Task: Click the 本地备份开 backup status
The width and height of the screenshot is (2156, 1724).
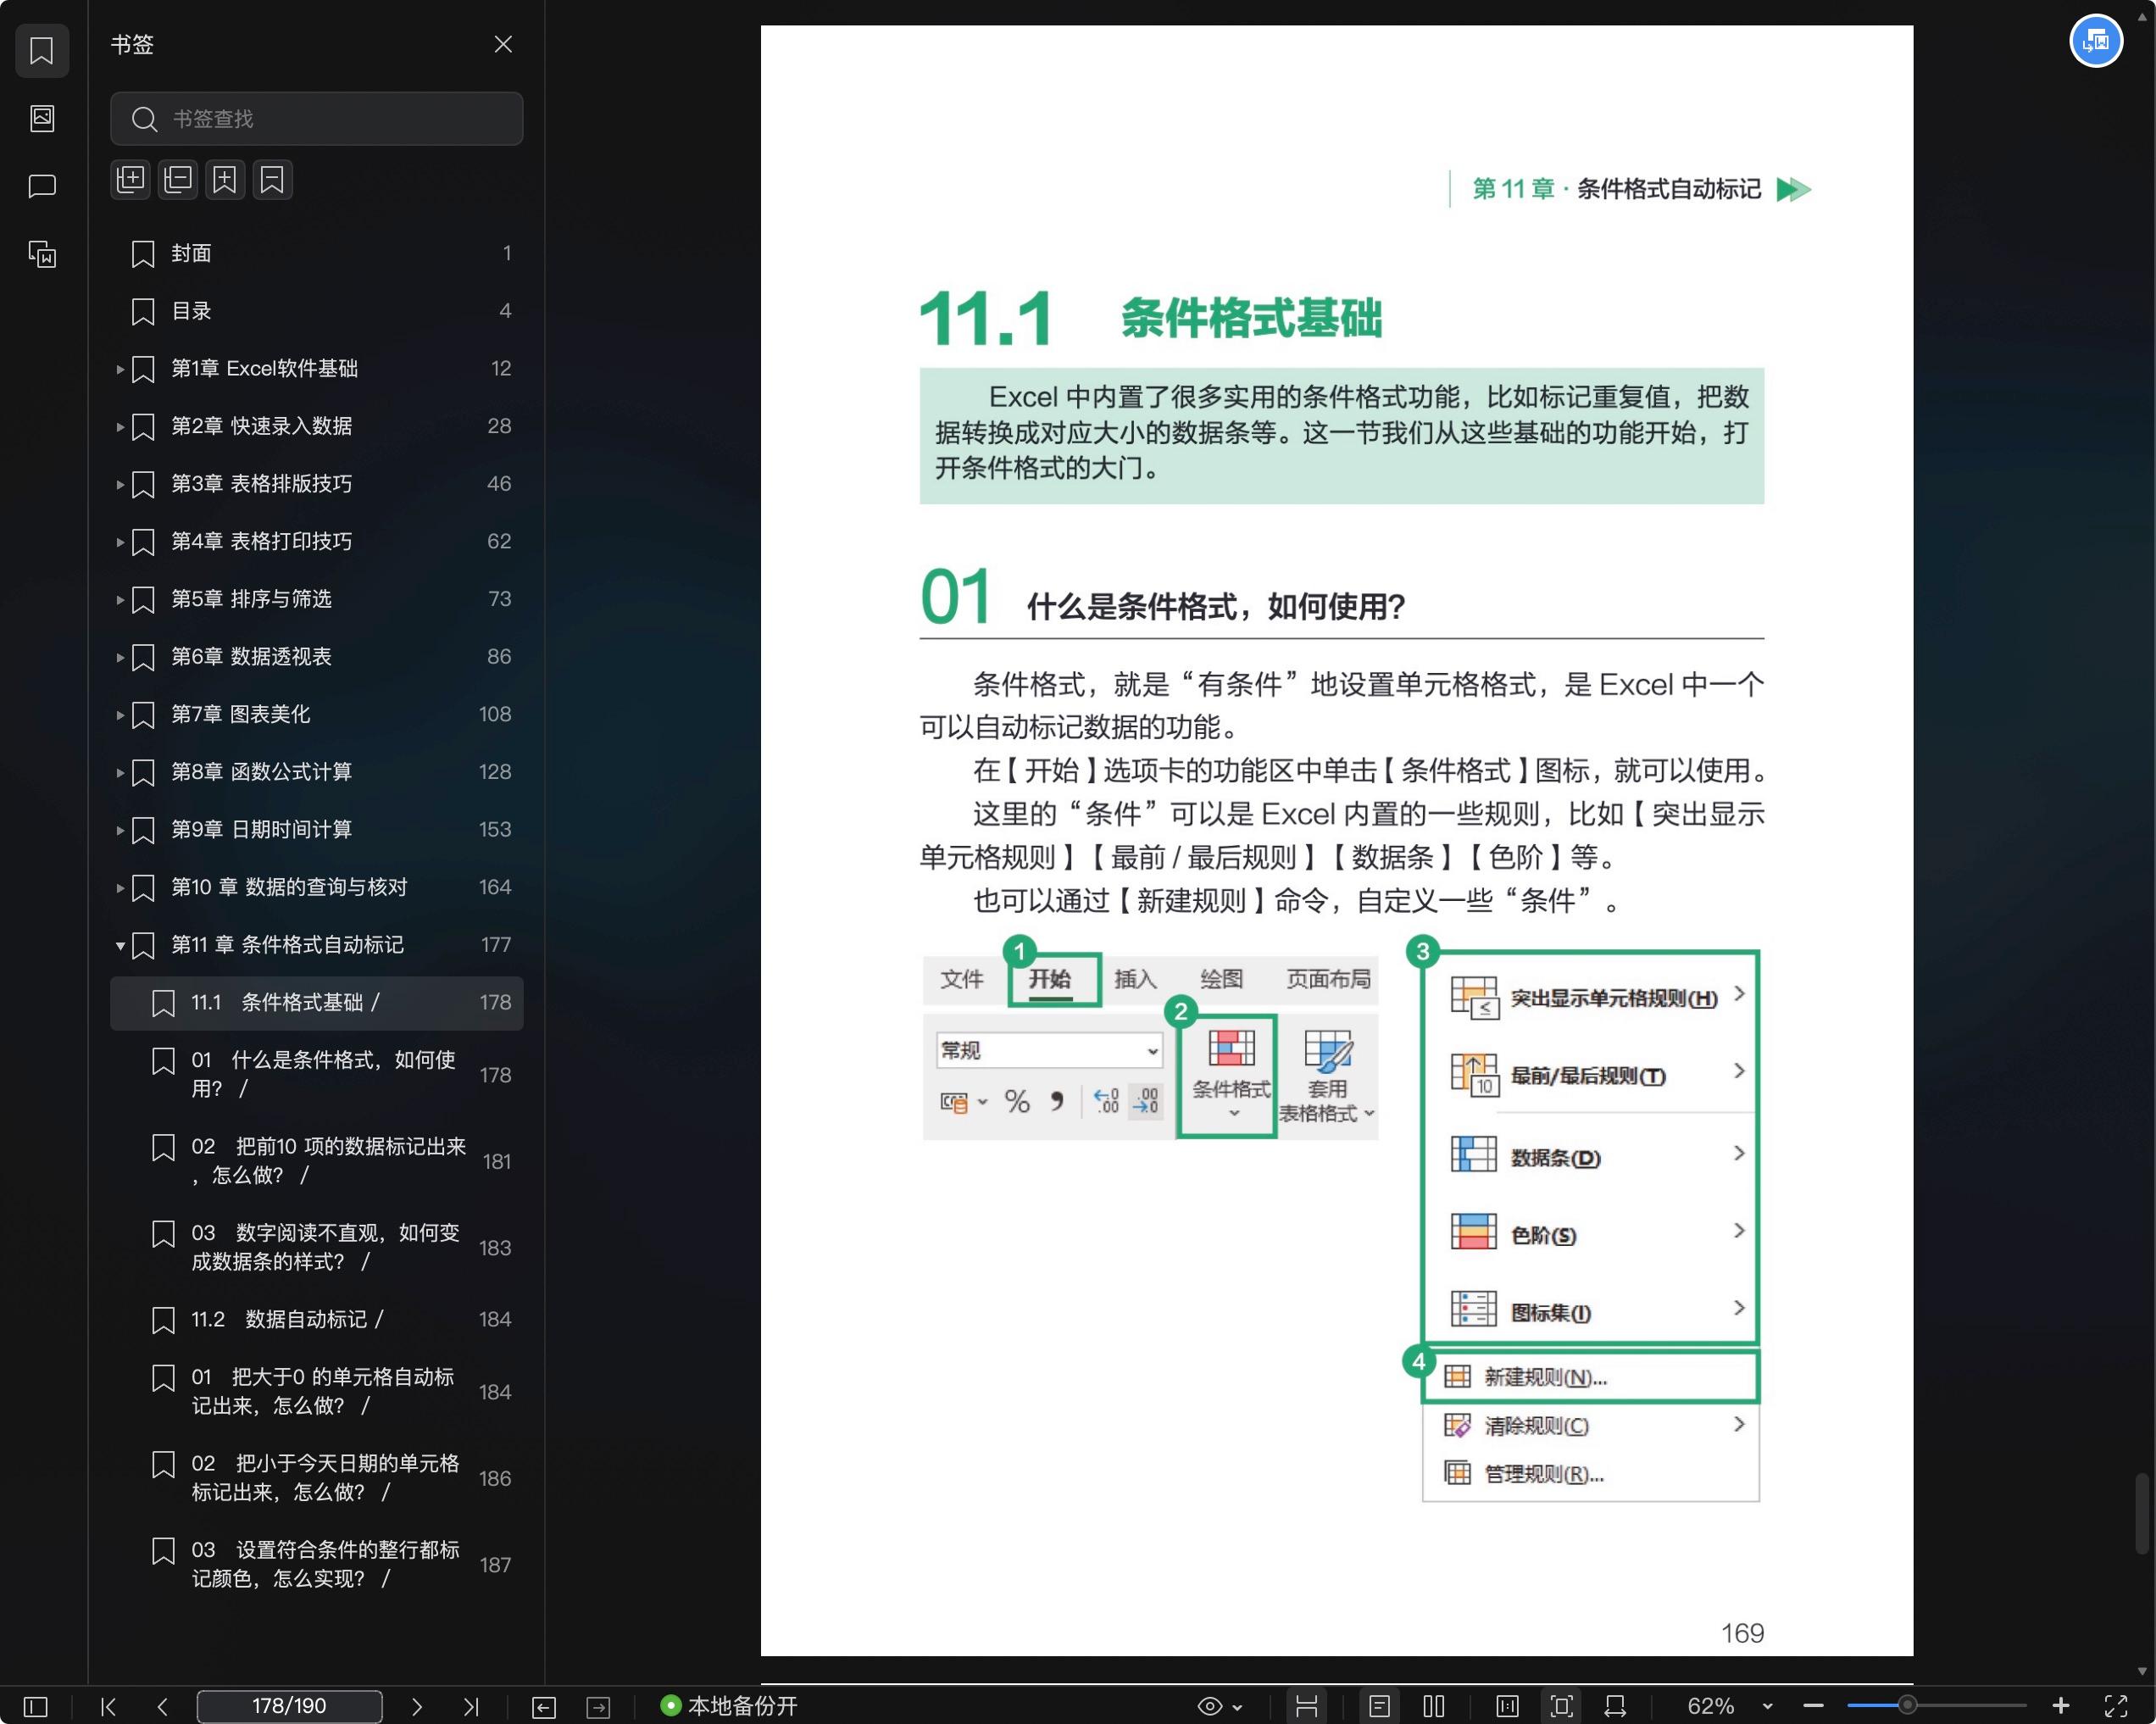Action: 729,1706
